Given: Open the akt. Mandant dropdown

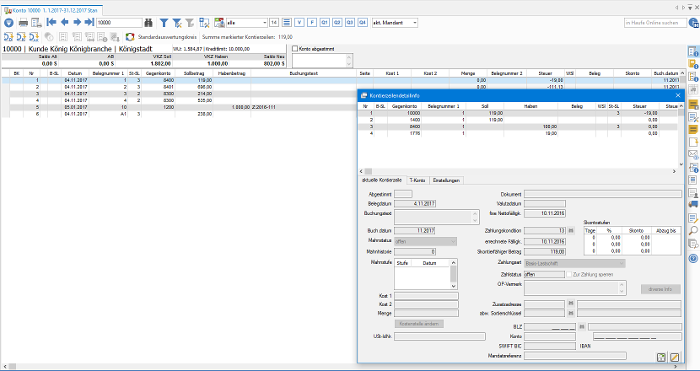Looking at the screenshot, I should pos(415,22).
